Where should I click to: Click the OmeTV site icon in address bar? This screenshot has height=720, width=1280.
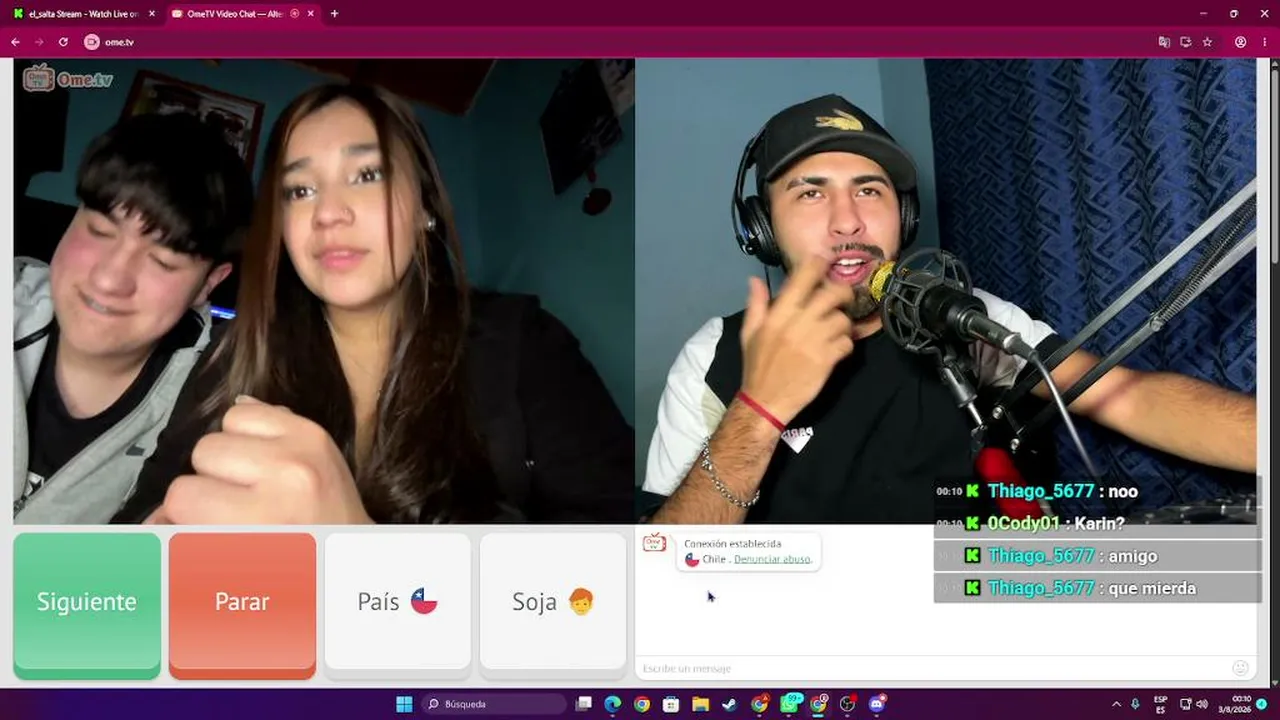(92, 42)
